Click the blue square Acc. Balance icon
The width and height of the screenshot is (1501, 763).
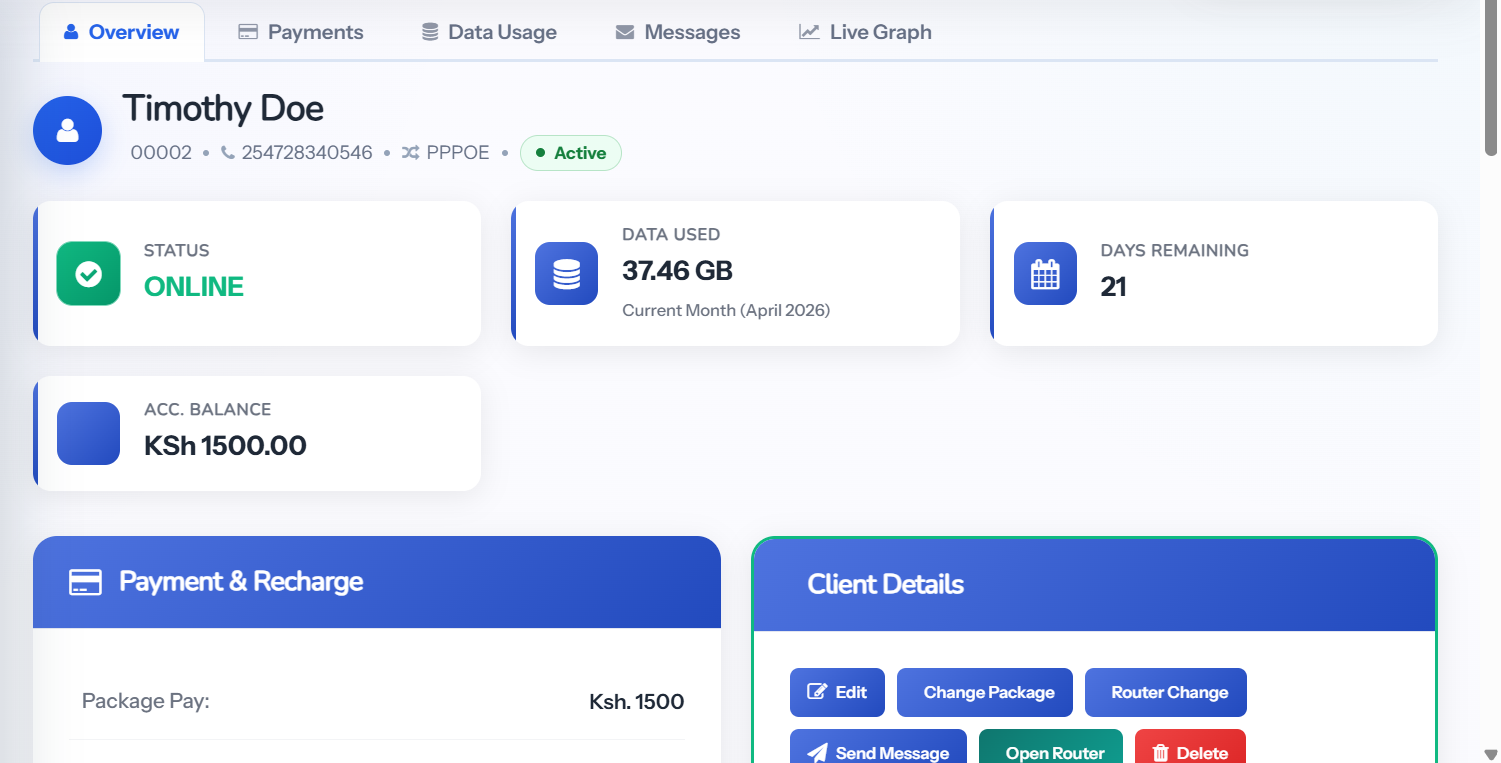(x=88, y=433)
